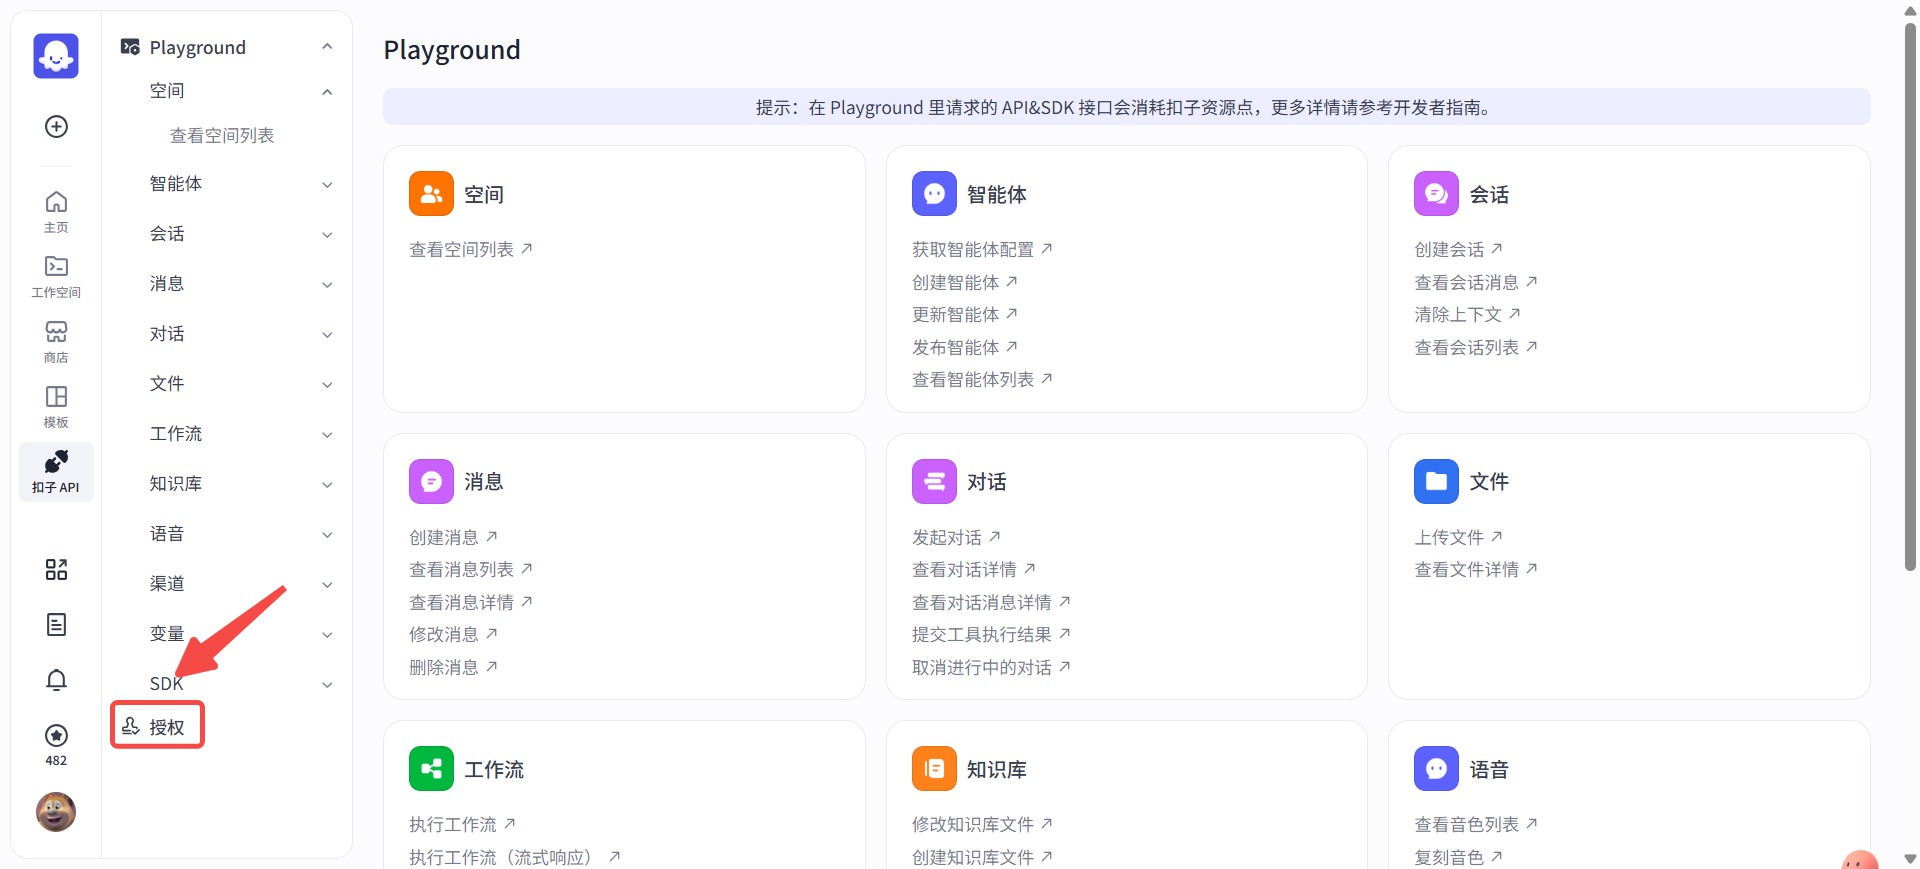Expand the 变量 navigation section
Viewport: 1920px width, 869px height.
327,635
